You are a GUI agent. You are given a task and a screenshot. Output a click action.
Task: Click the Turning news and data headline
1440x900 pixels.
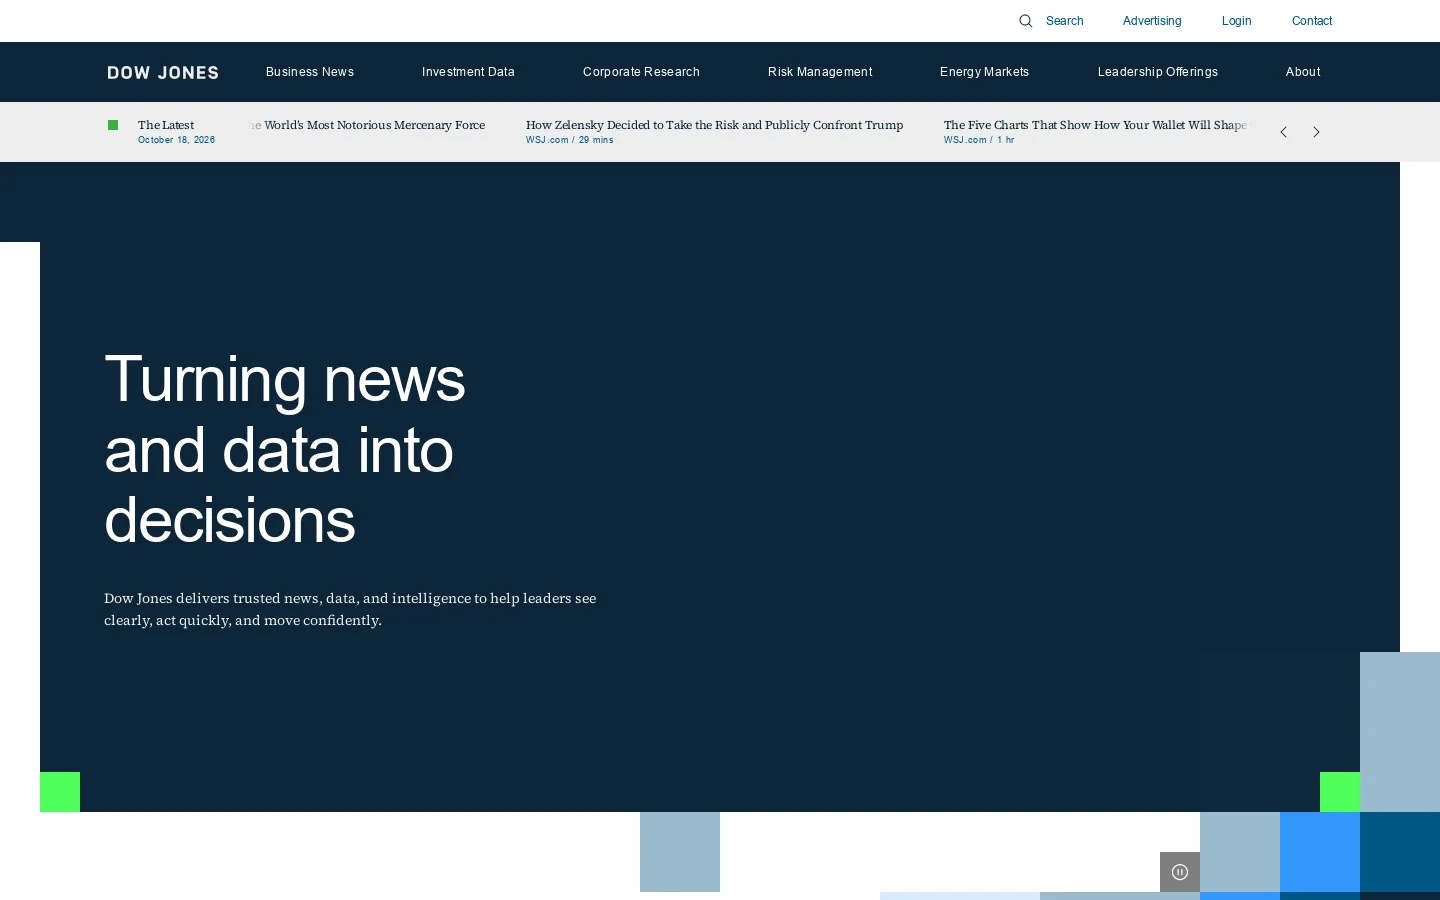(x=285, y=450)
